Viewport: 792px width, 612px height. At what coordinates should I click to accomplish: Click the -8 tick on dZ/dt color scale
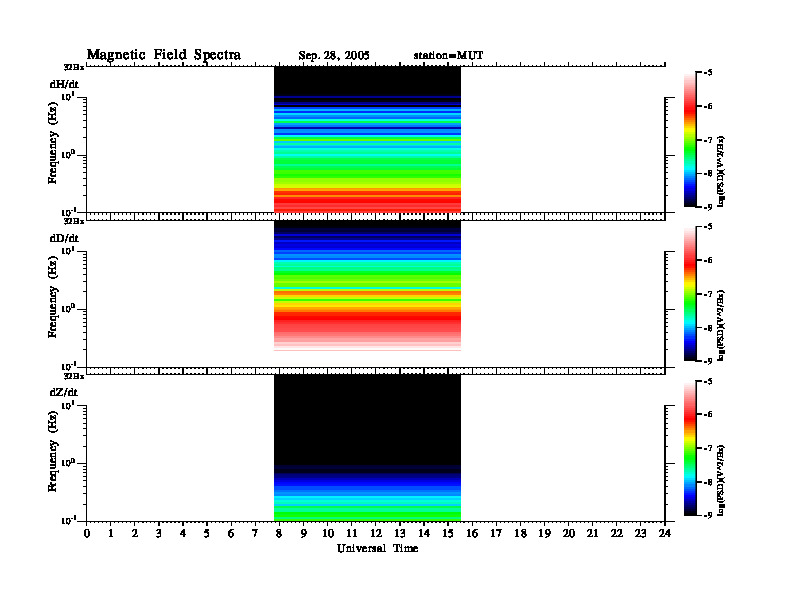coord(708,482)
